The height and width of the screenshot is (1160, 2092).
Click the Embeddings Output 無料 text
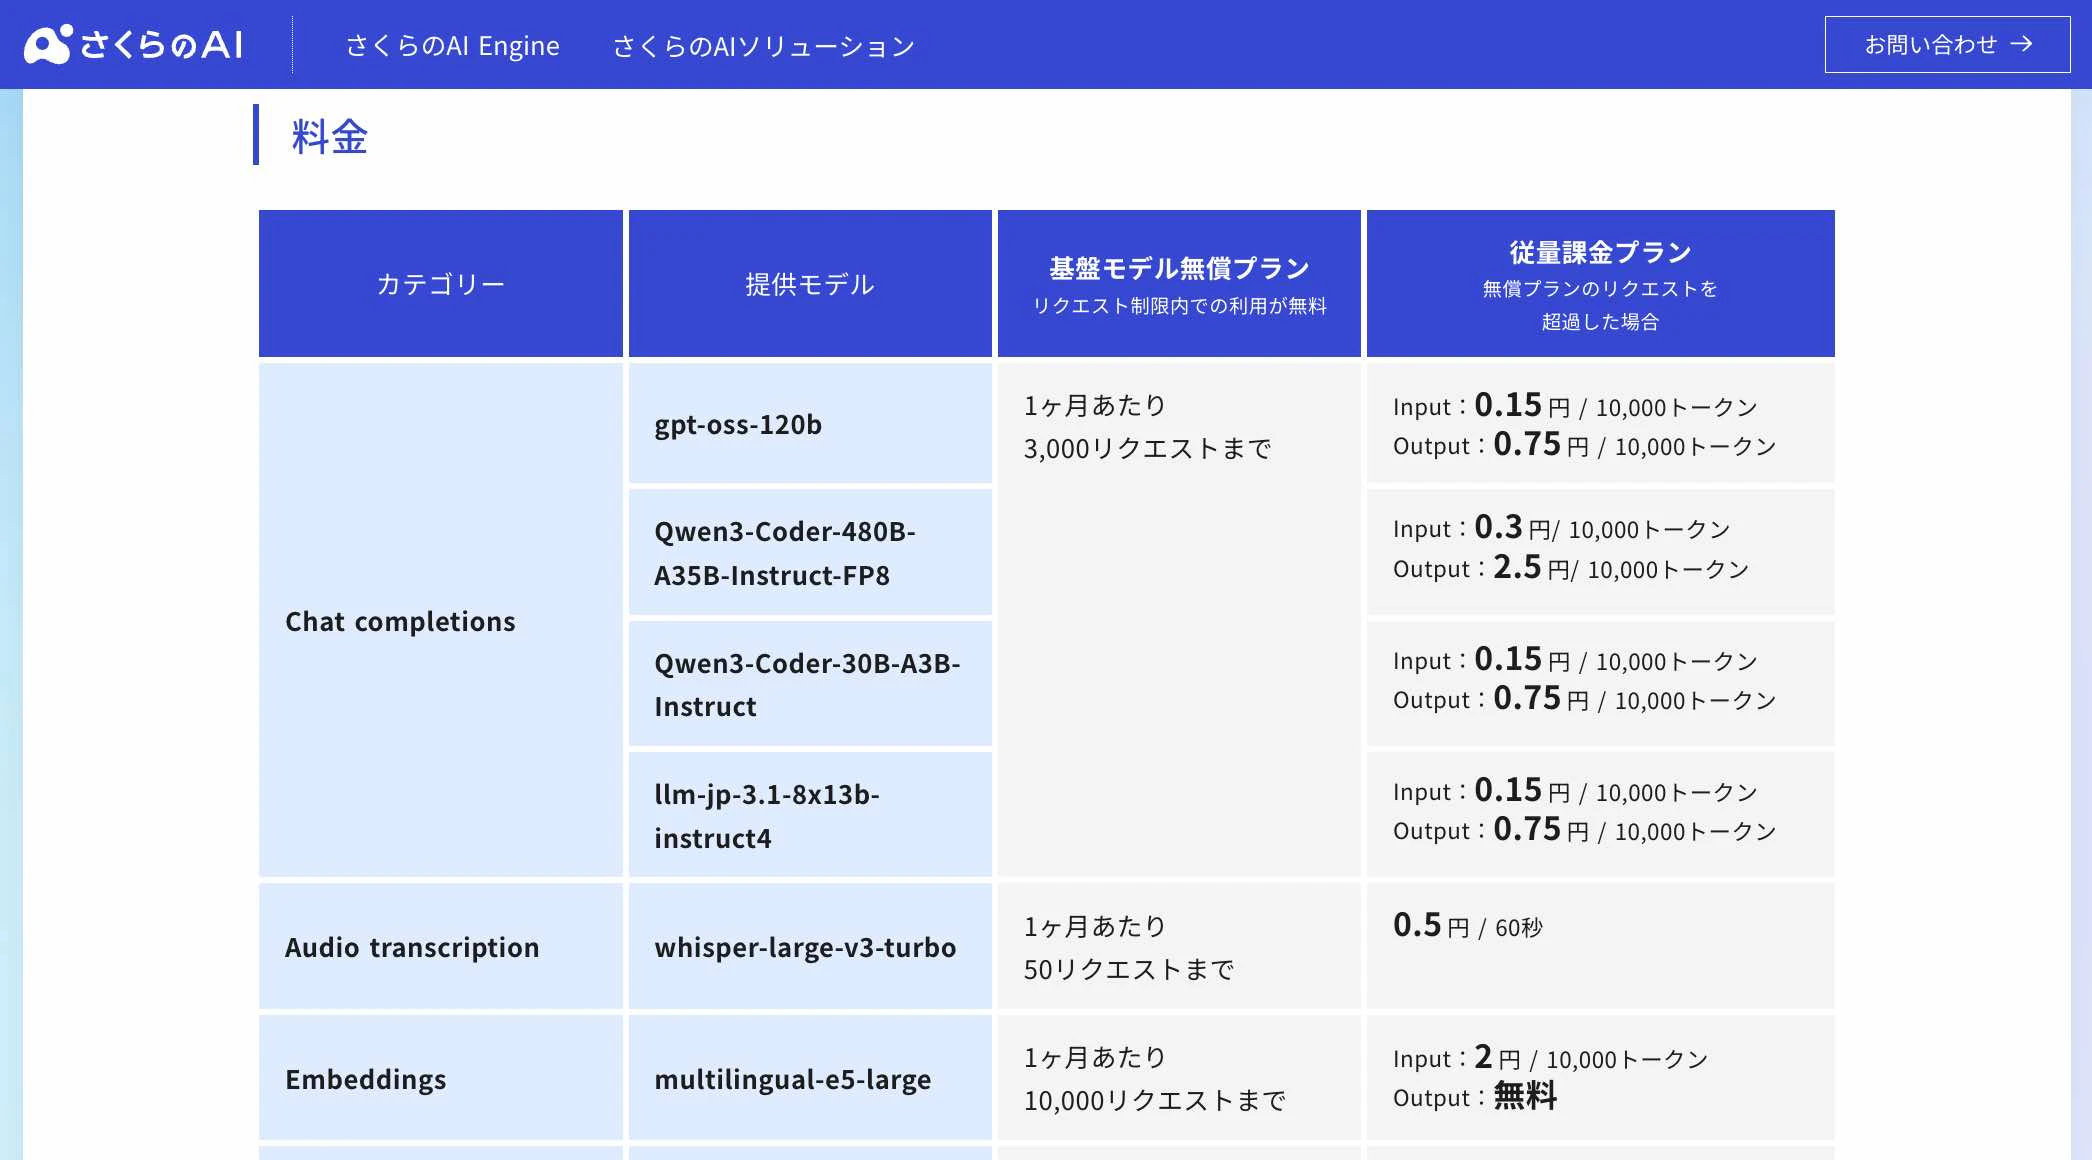[x=1475, y=1097]
